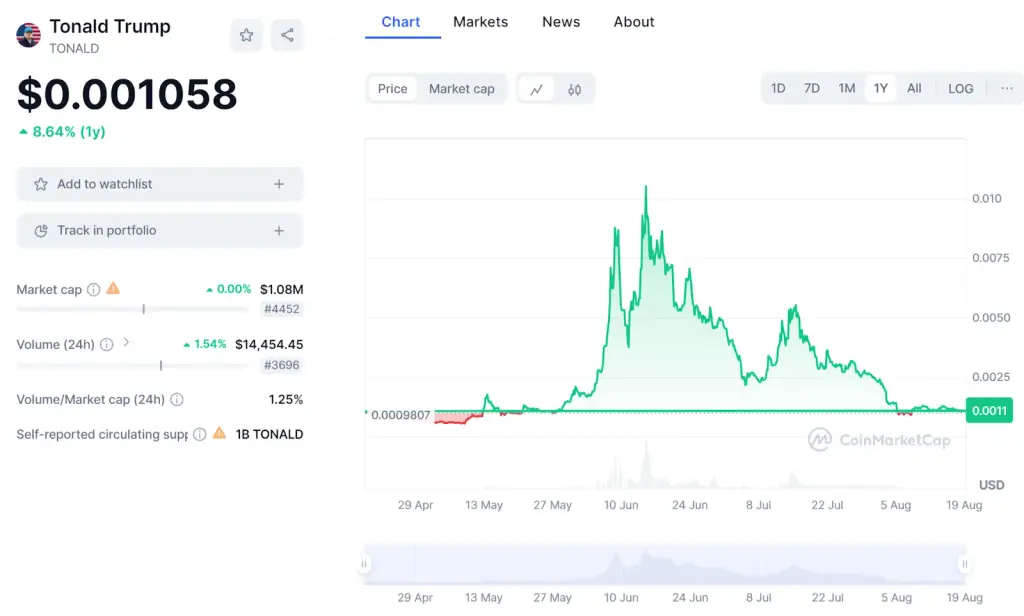Image resolution: width=1024 pixels, height=616 pixels.
Task: Click the 1B TONALD supply value
Action: click(269, 434)
